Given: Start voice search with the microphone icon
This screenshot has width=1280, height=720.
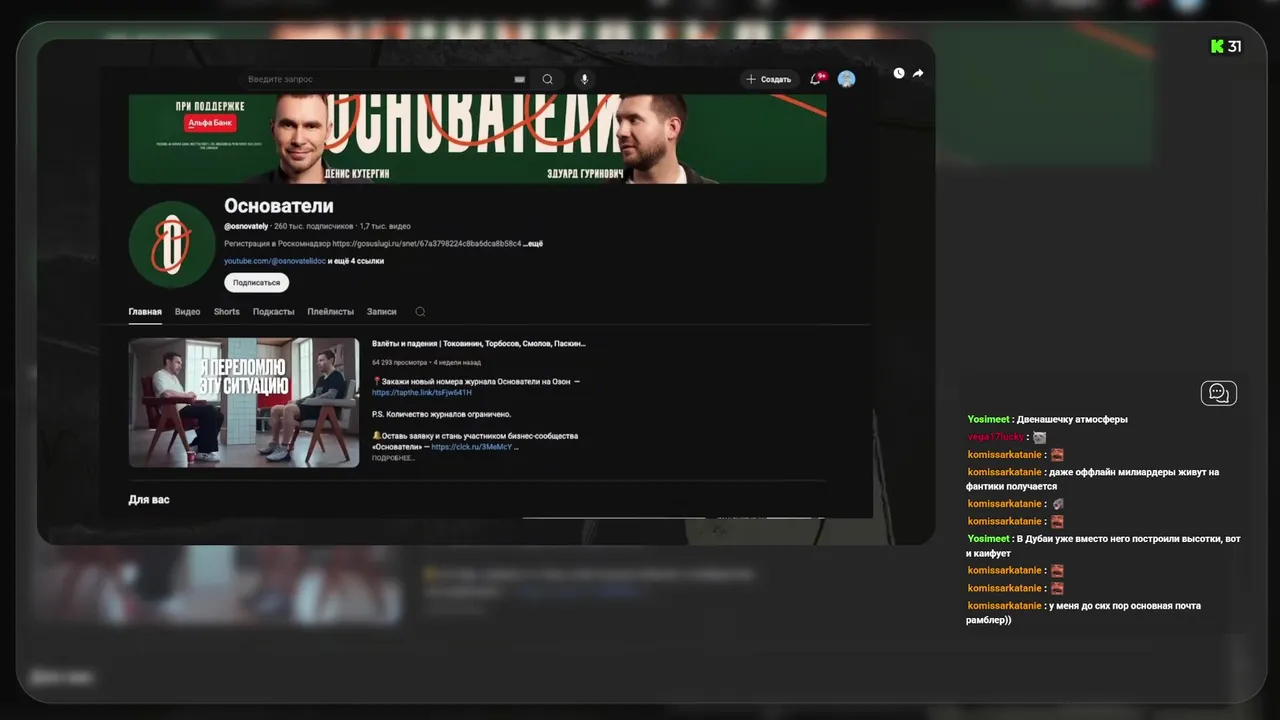Looking at the screenshot, I should click(585, 79).
